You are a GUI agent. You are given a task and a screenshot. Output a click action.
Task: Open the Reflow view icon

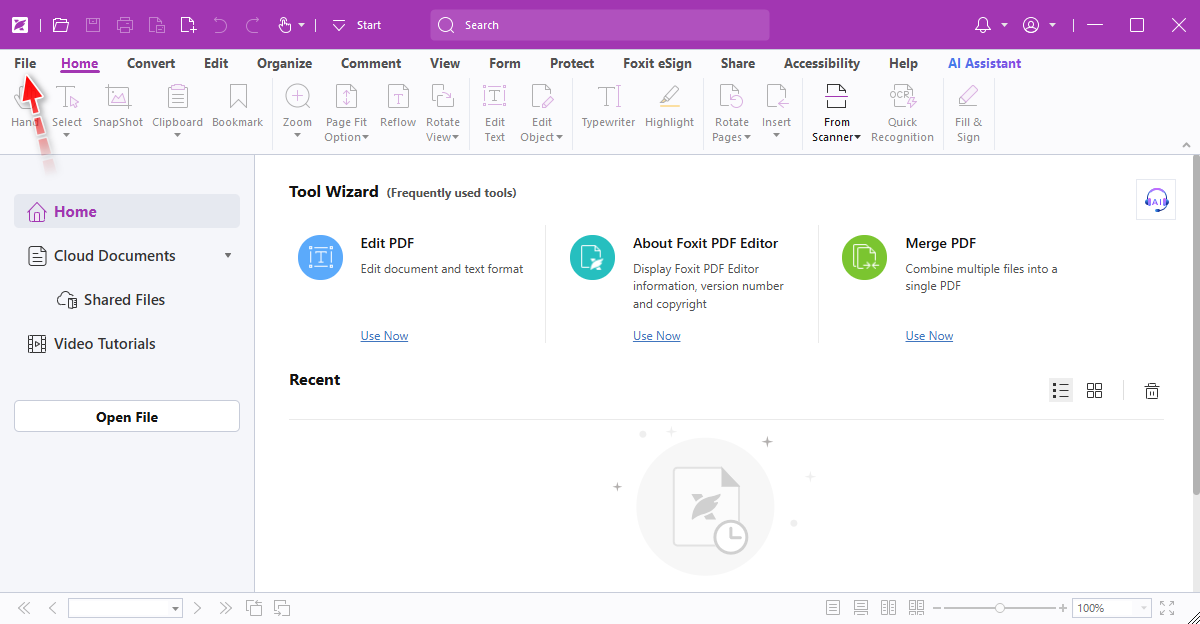click(398, 98)
